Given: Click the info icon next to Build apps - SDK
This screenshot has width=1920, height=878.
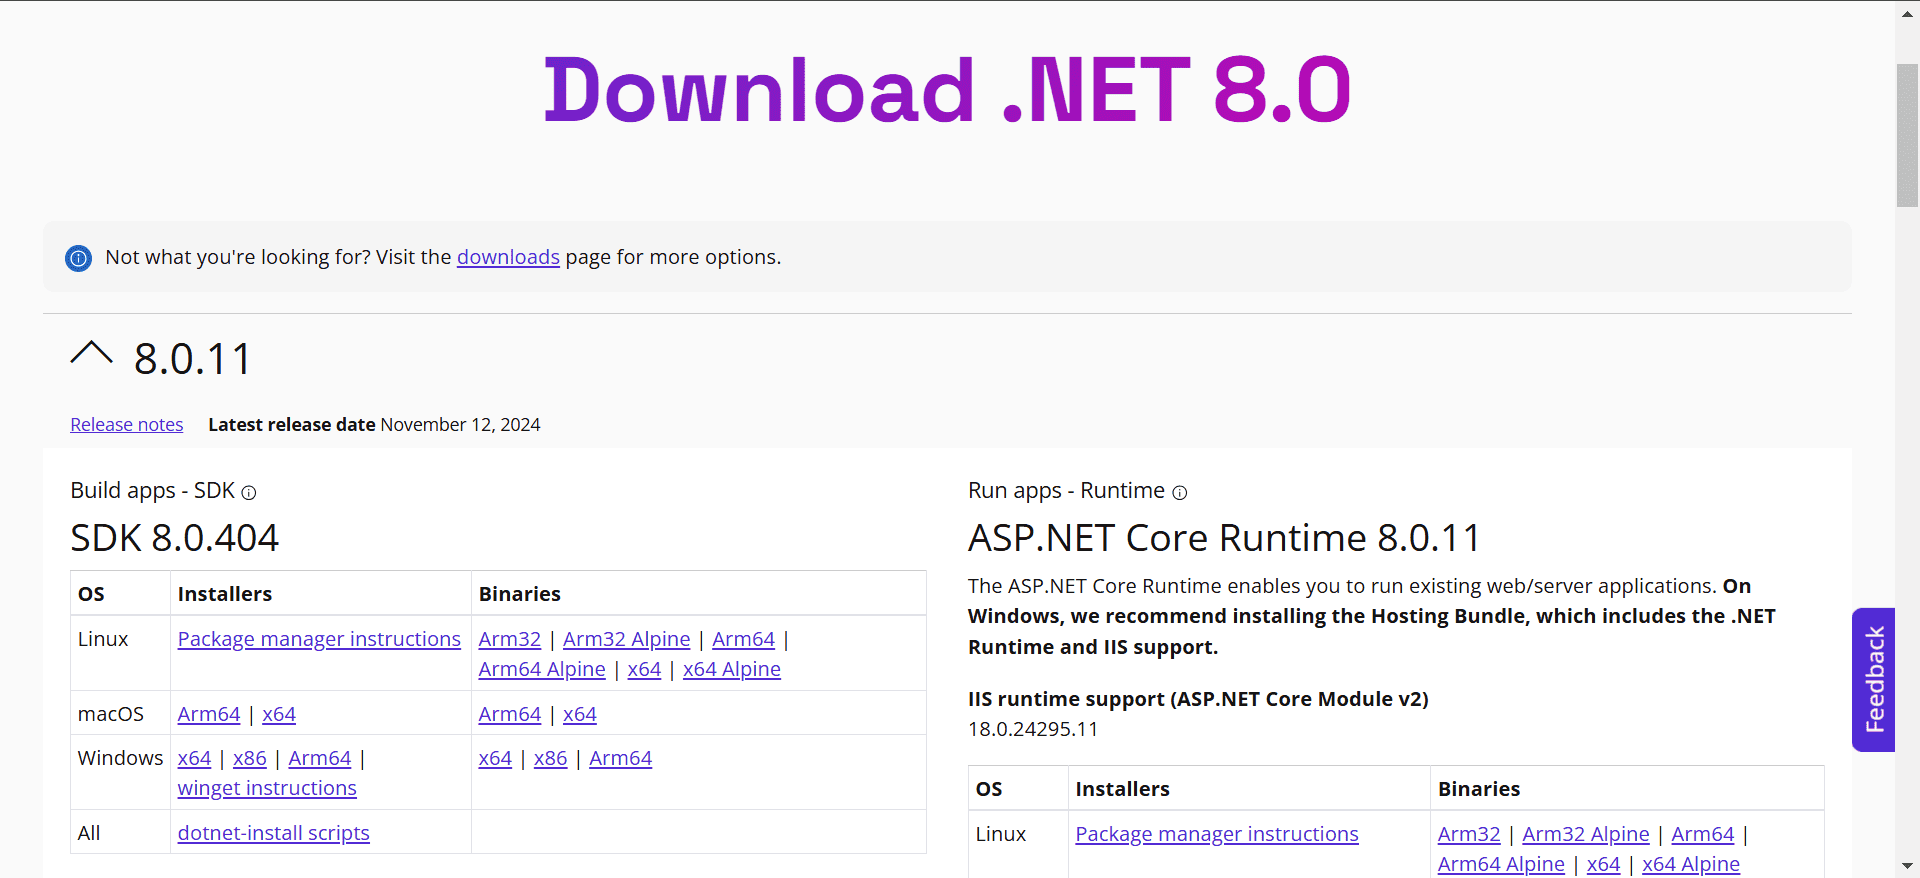Looking at the screenshot, I should click(249, 493).
